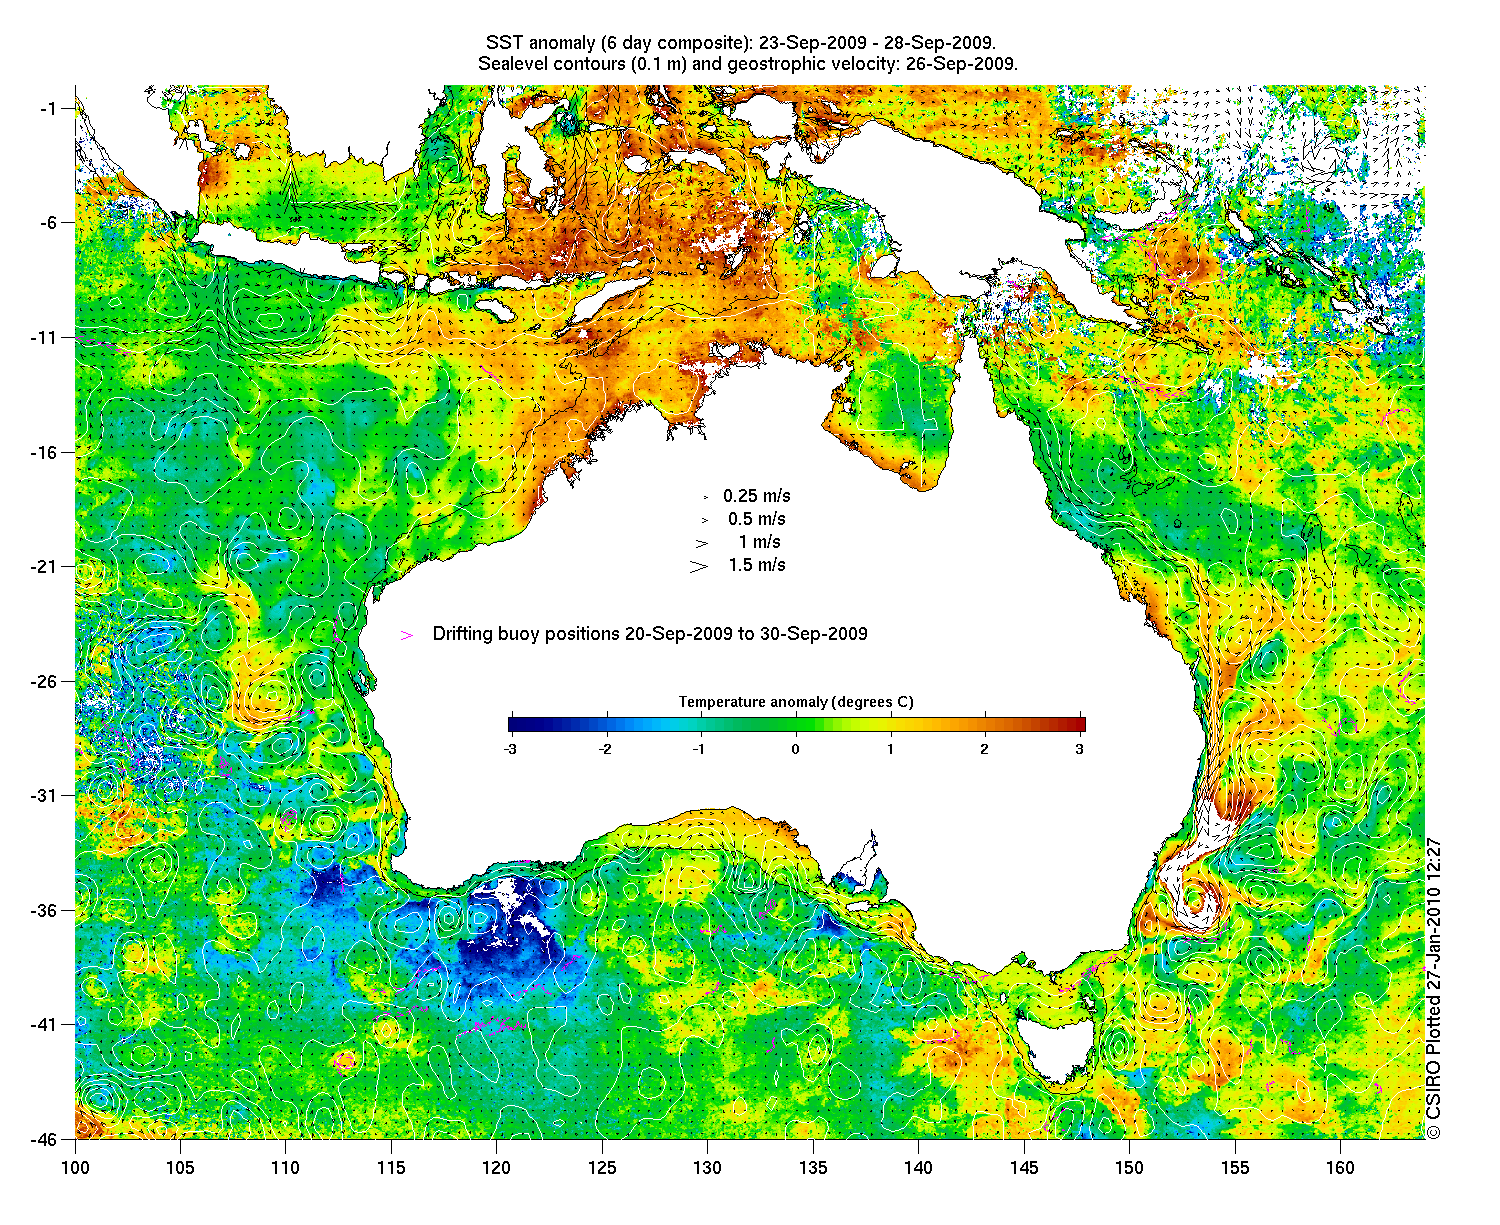Screen dimensions: 1500x1225
Task: Click the longitude axis label 105
Action: tap(180, 1168)
